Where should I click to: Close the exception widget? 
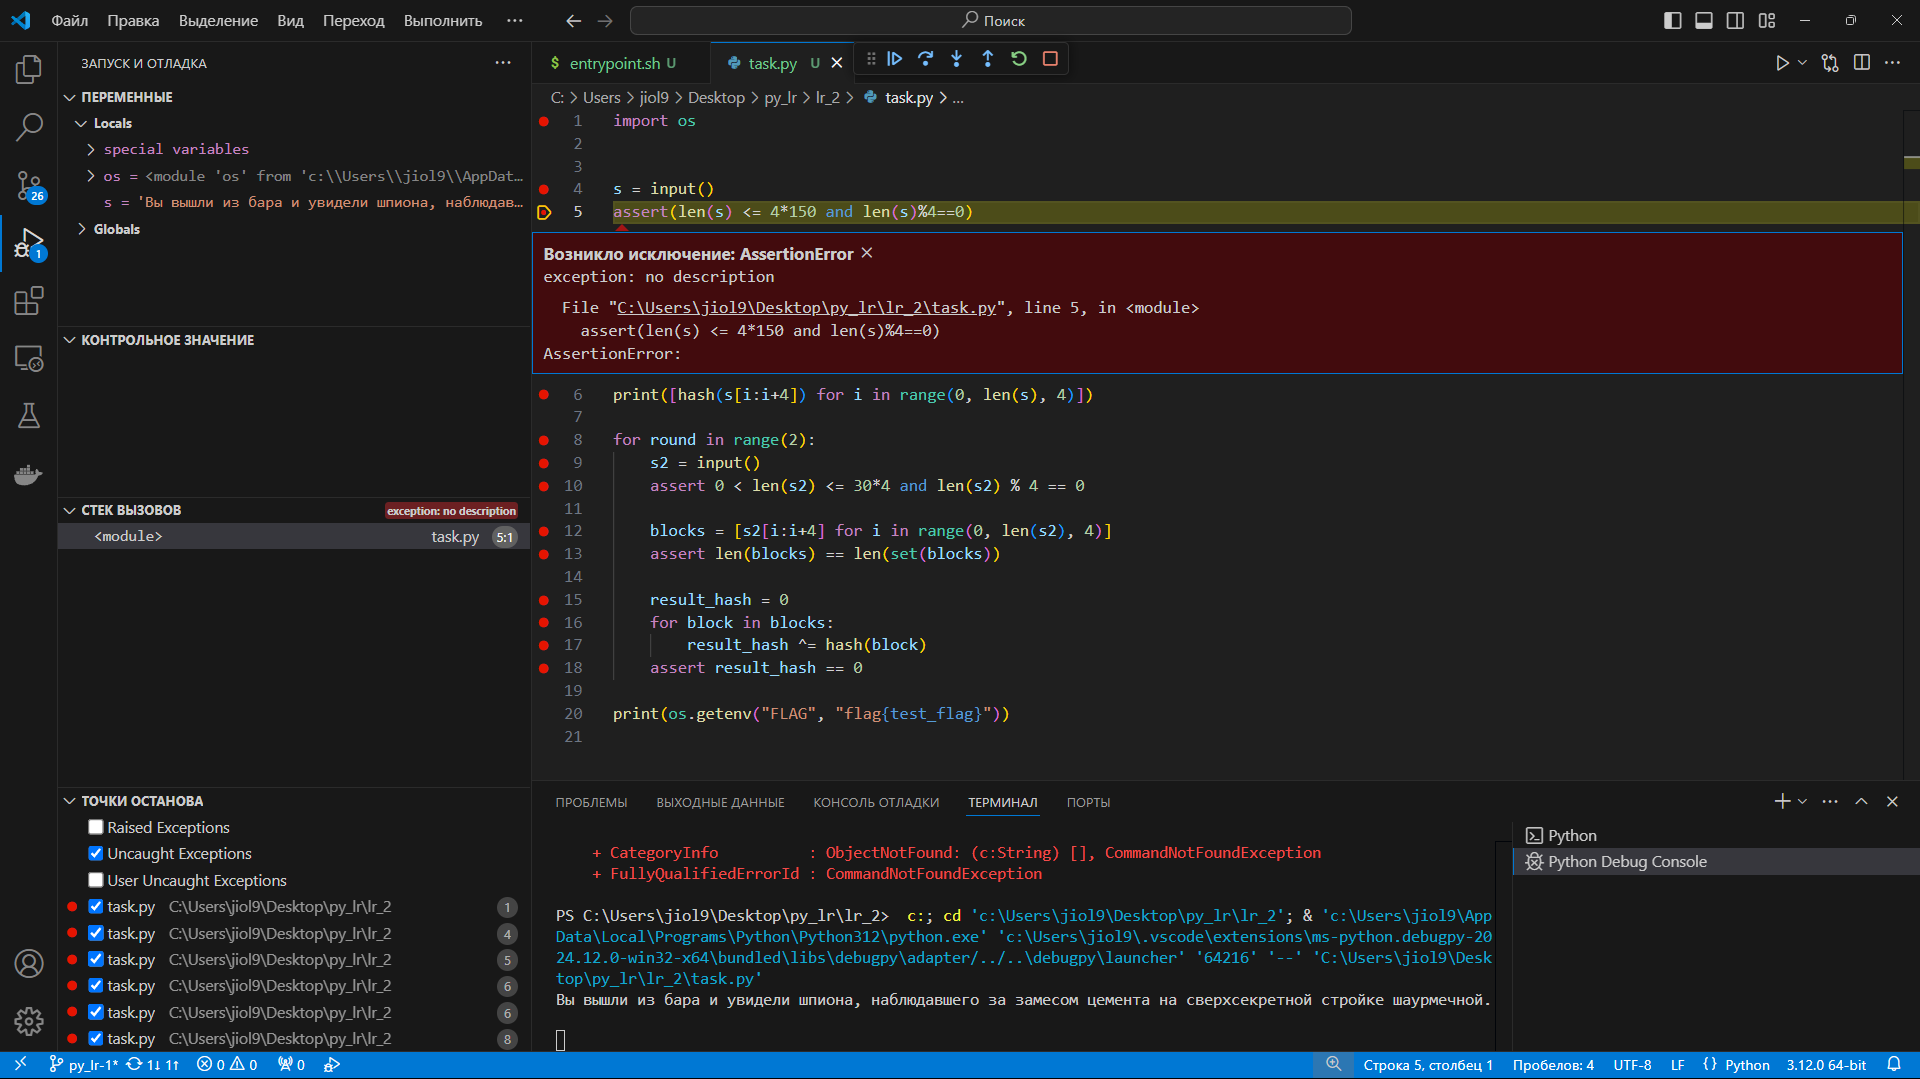tap(867, 253)
